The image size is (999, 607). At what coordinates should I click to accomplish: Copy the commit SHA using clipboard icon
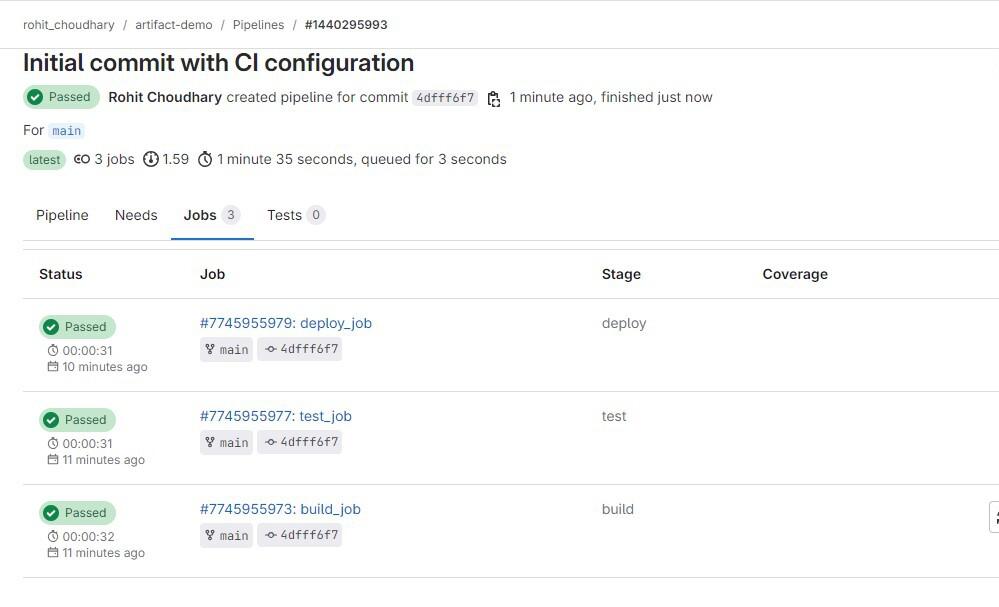click(494, 98)
